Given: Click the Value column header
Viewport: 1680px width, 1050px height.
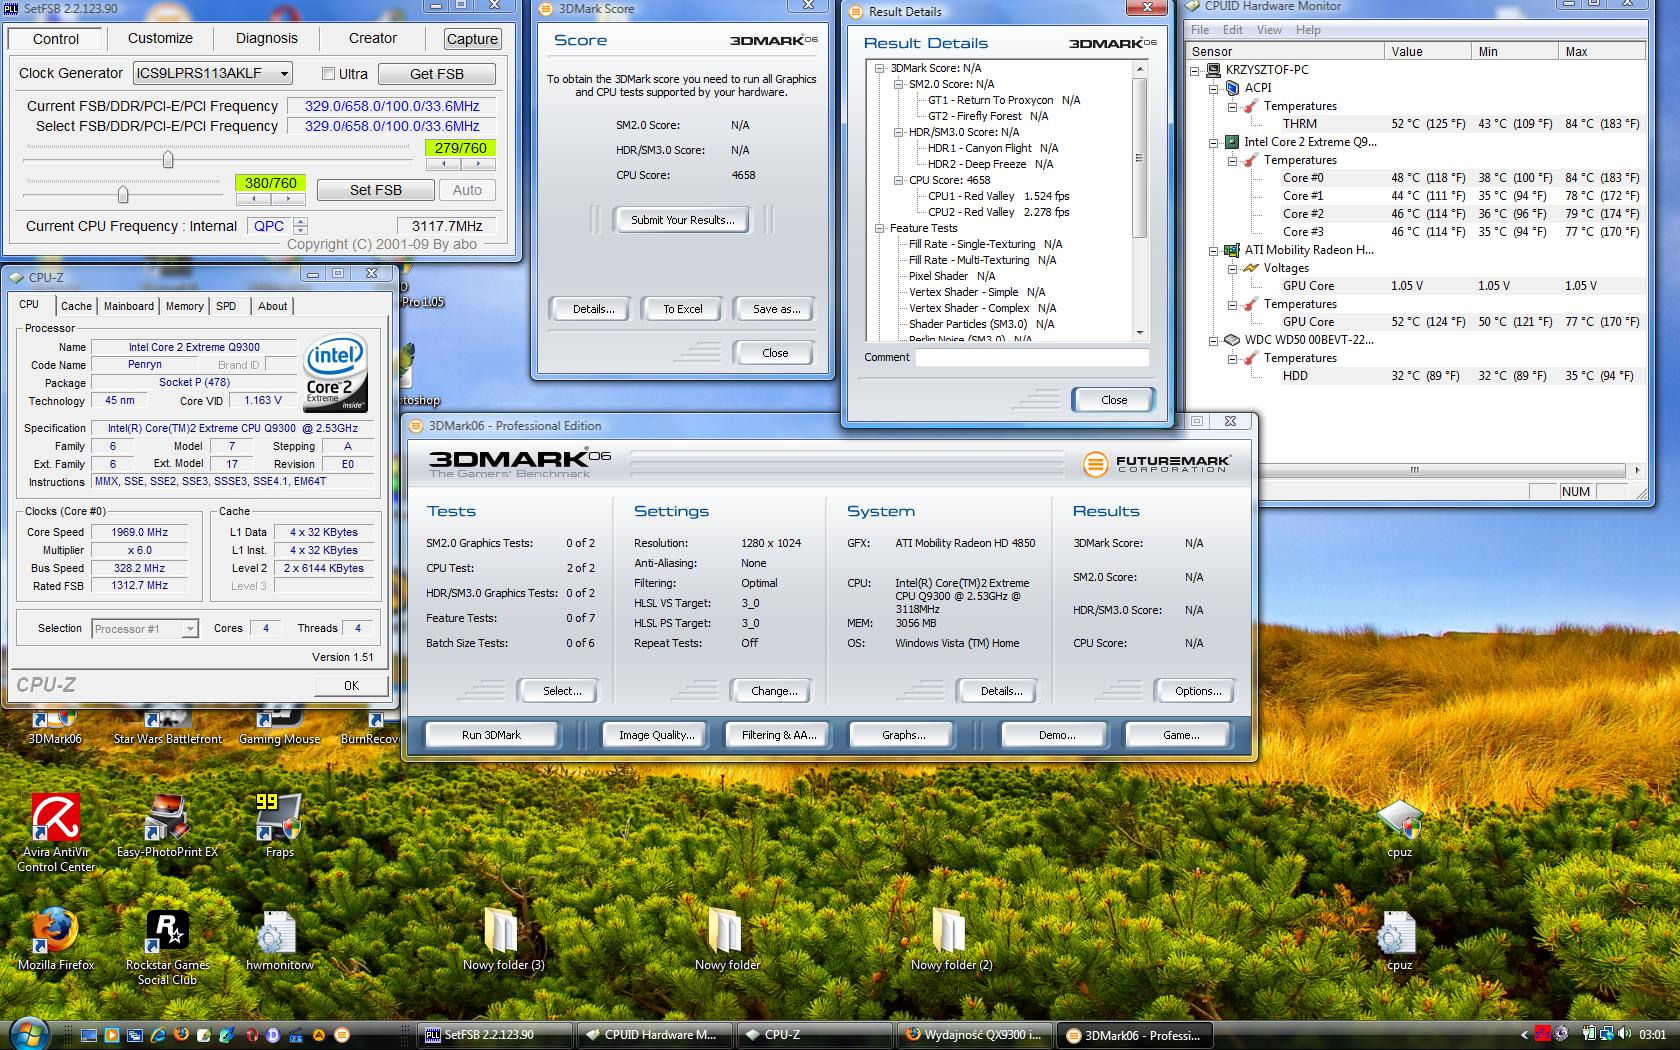Looking at the screenshot, I should [1428, 51].
